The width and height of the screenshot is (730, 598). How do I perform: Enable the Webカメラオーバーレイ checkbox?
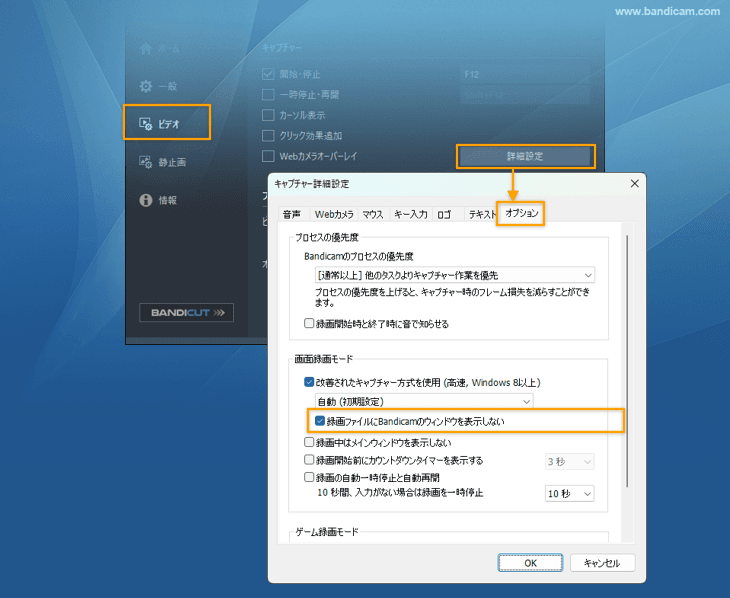click(268, 156)
